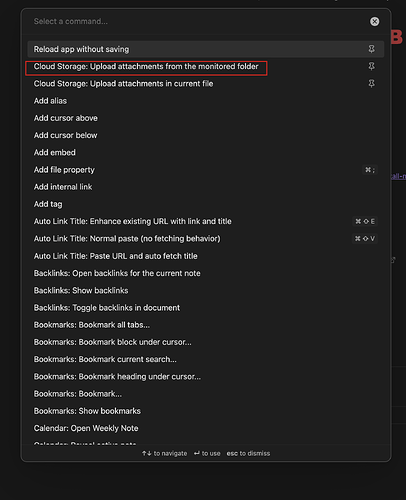The width and height of the screenshot is (406, 500).
Task: Unpin Upload attachments in current file command
Action: click(x=371, y=83)
